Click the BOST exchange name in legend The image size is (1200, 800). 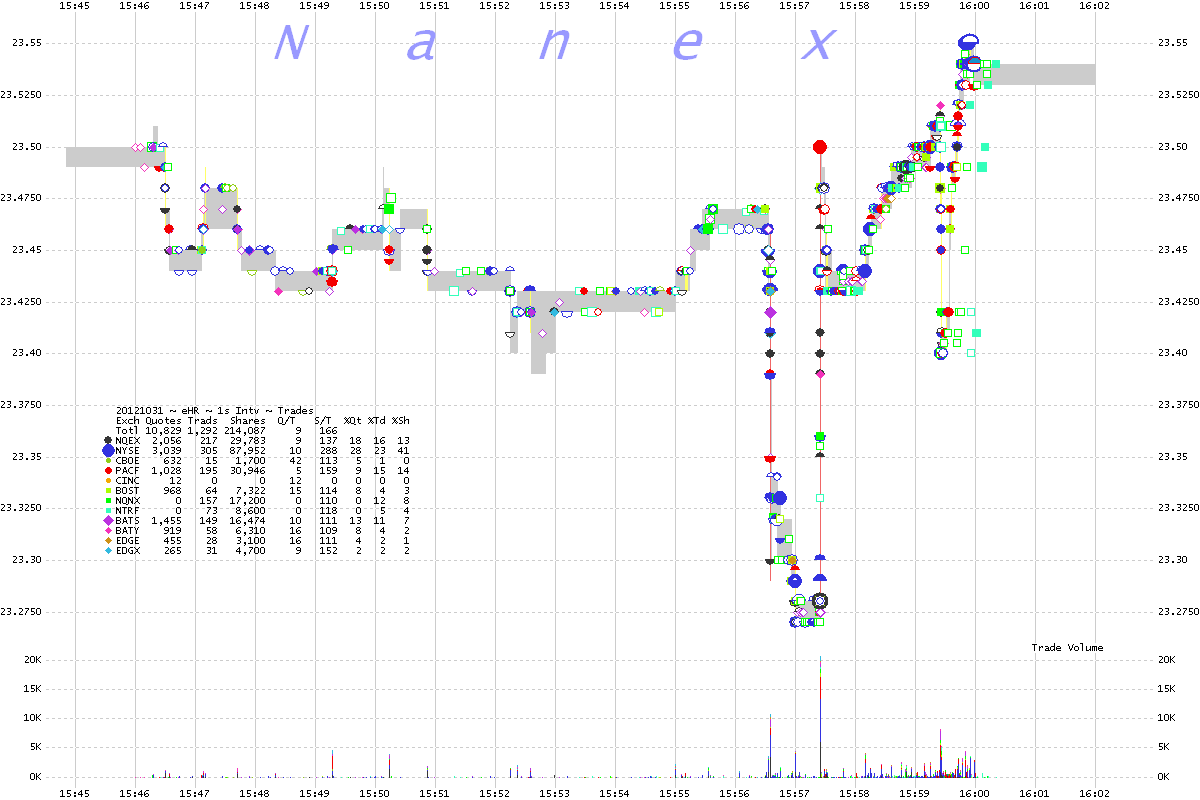[x=128, y=490]
